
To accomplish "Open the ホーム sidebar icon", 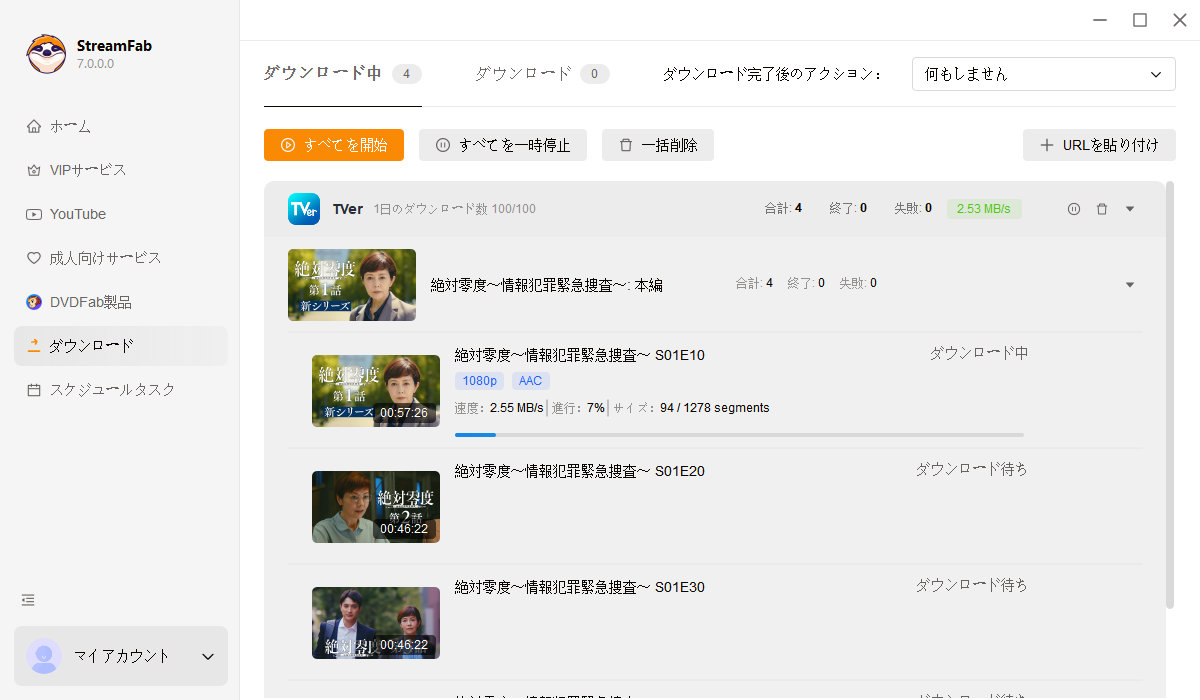I will pyautogui.click(x=34, y=126).
